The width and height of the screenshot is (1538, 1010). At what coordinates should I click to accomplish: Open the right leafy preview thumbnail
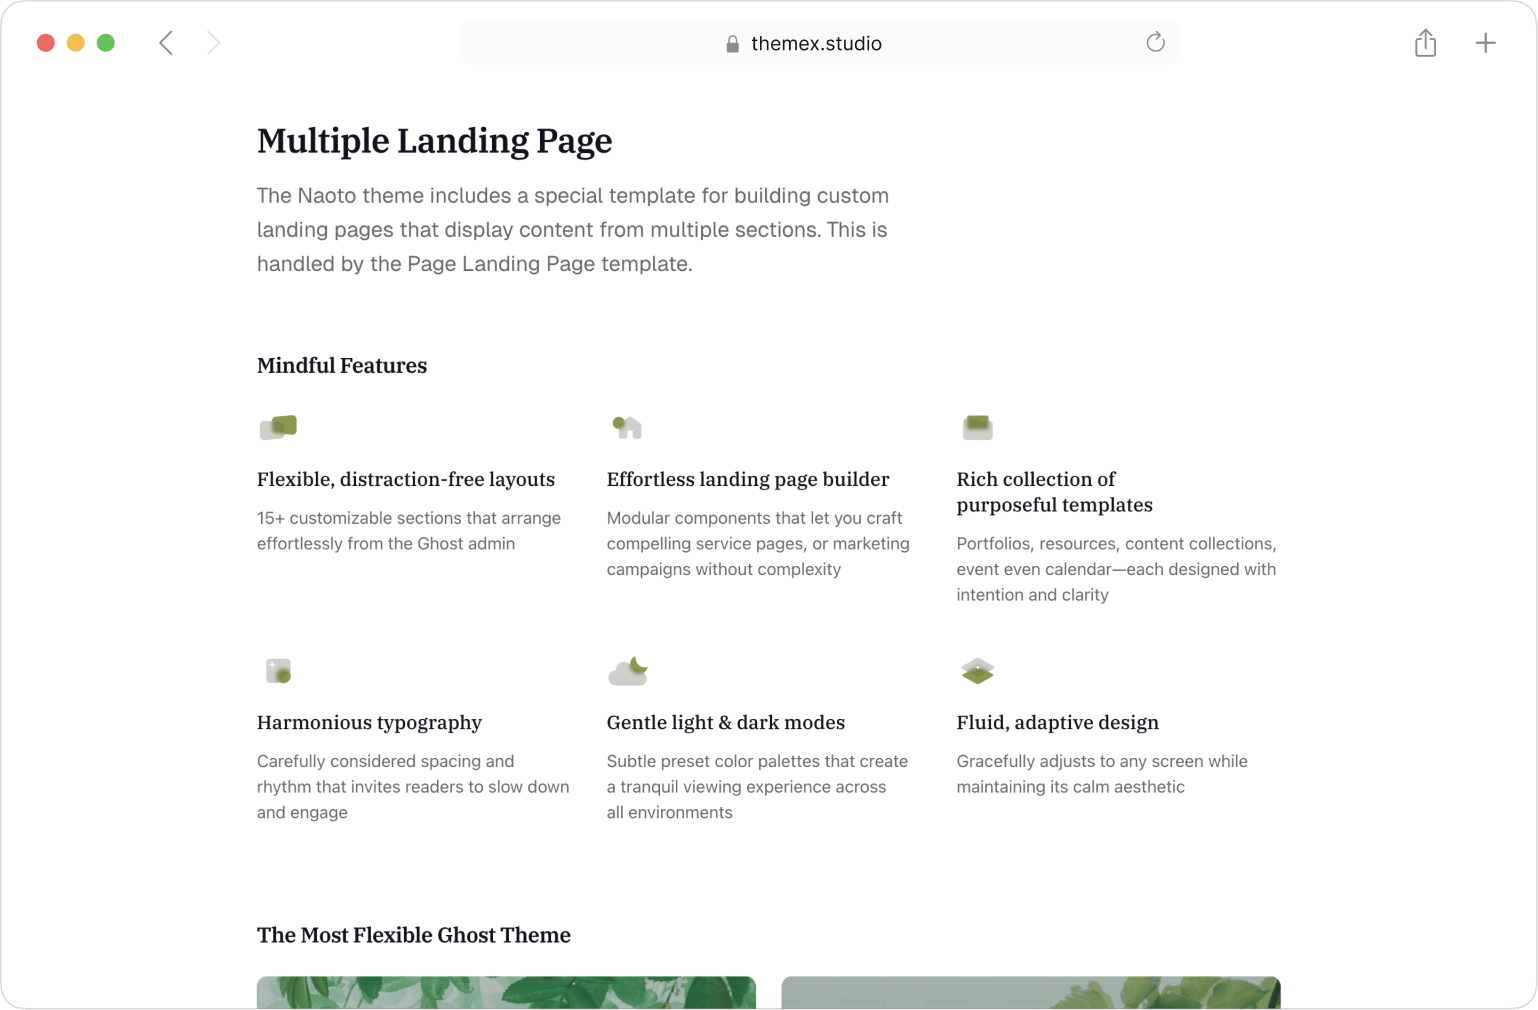pyautogui.click(x=1030, y=992)
